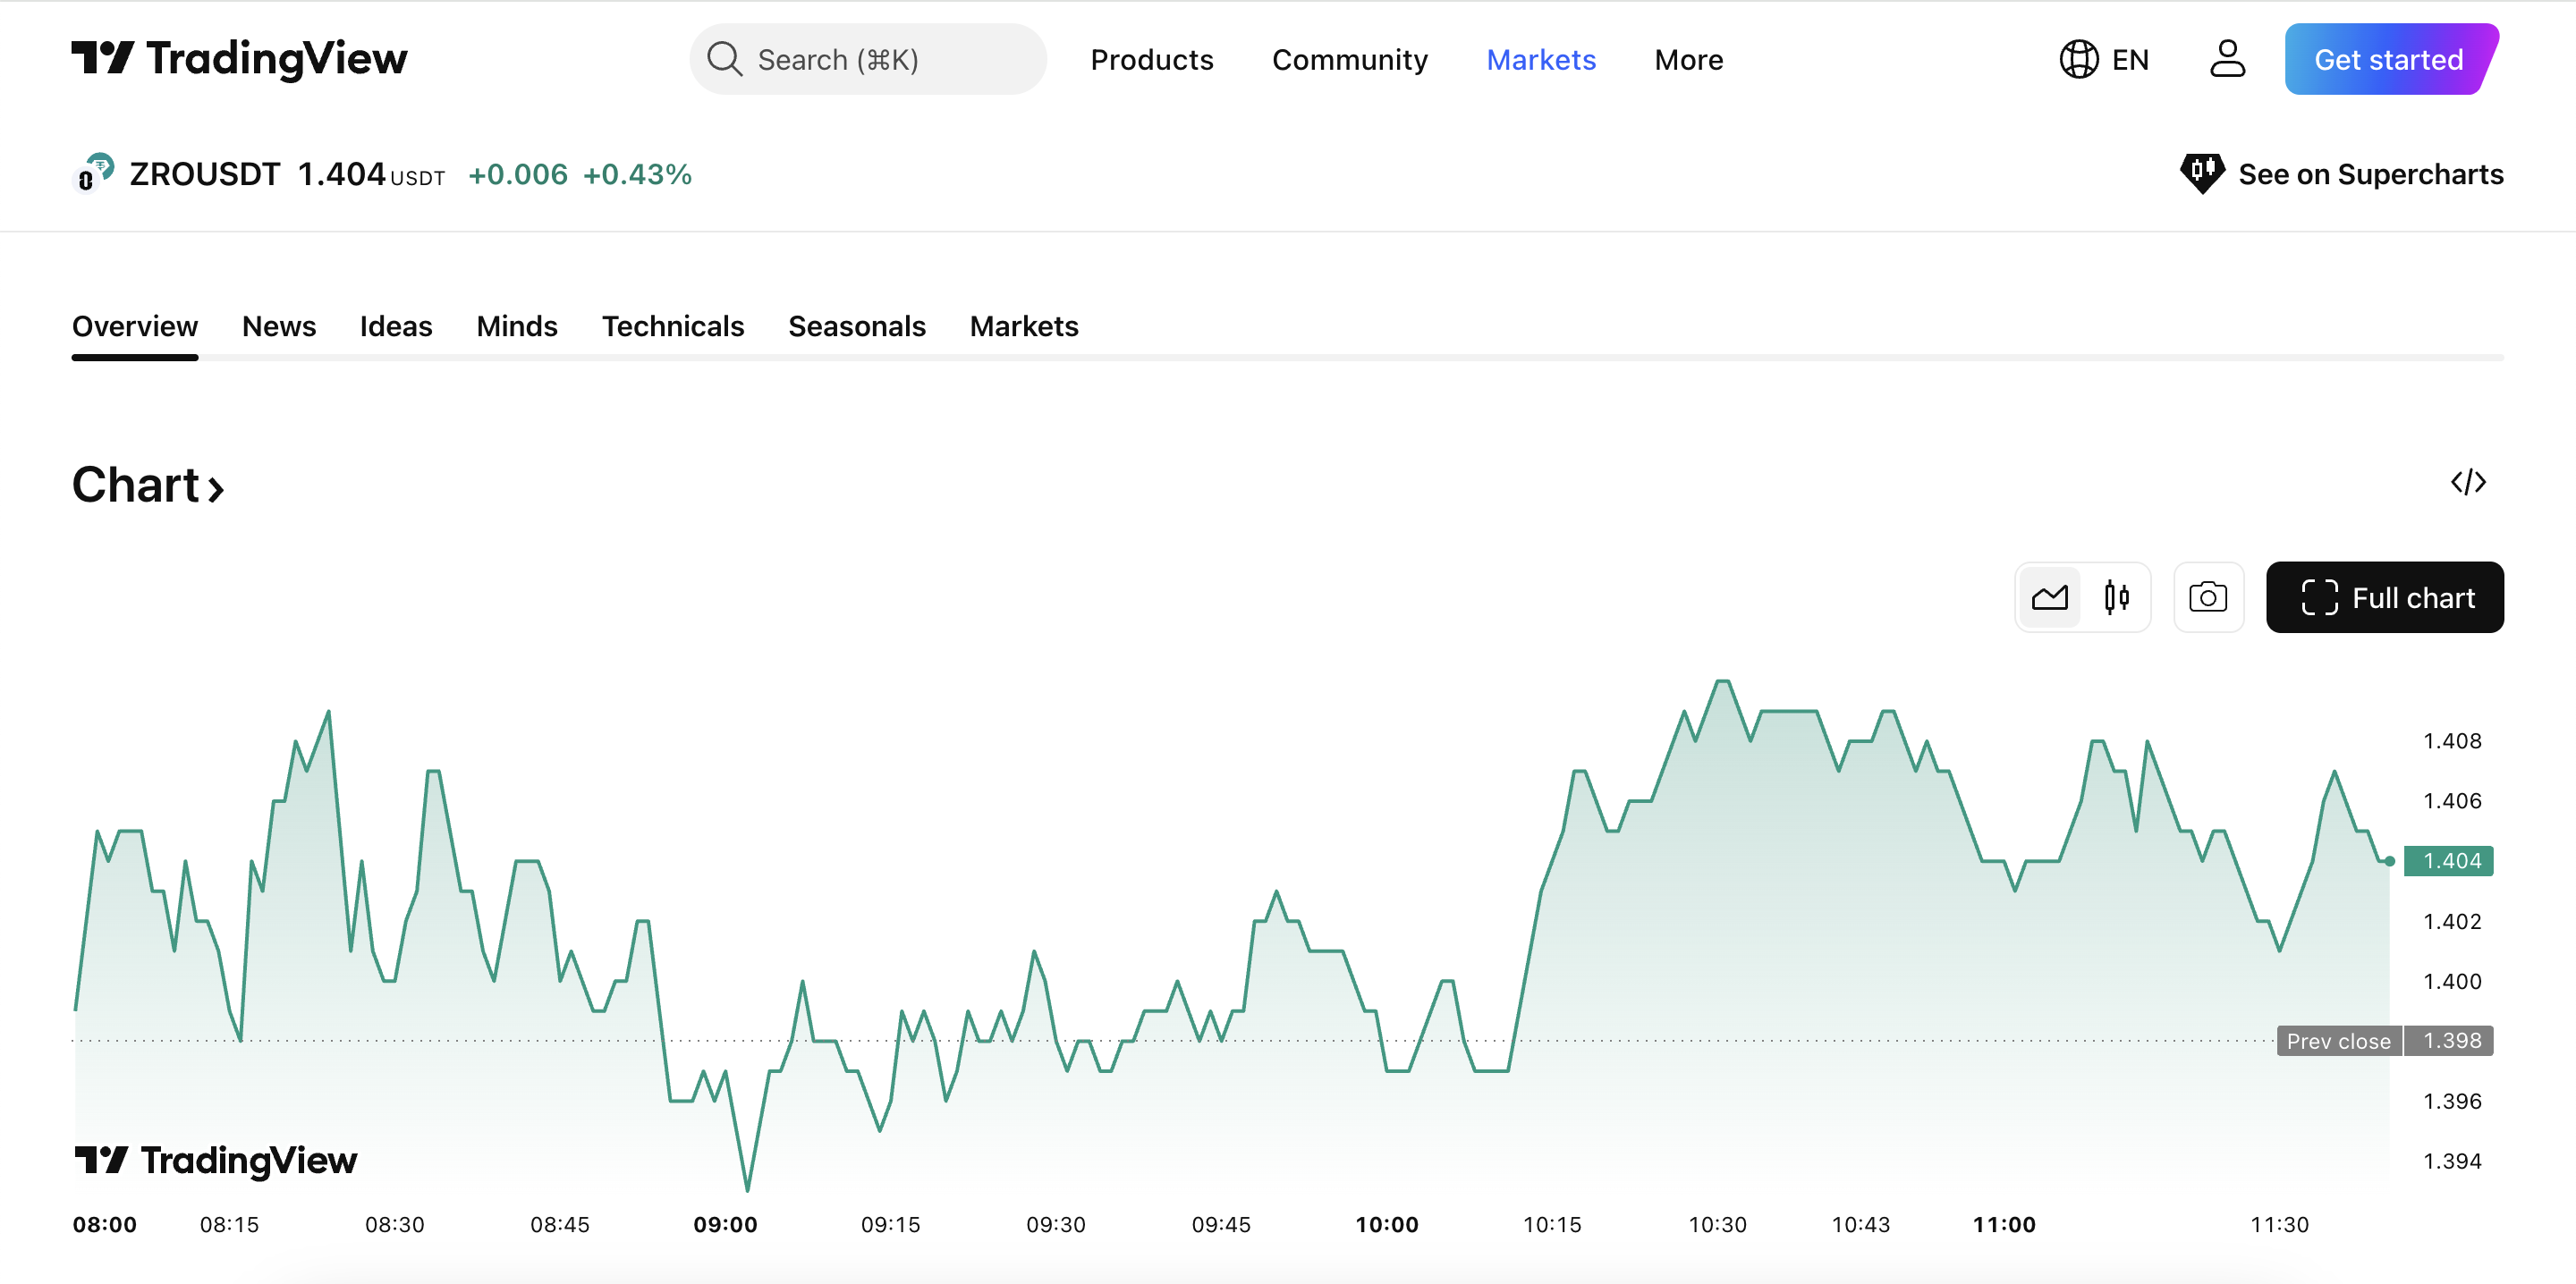Screen dimensions: 2576x1284
Task: Take a chart snapshot with the camera icon
Action: tap(2209, 597)
